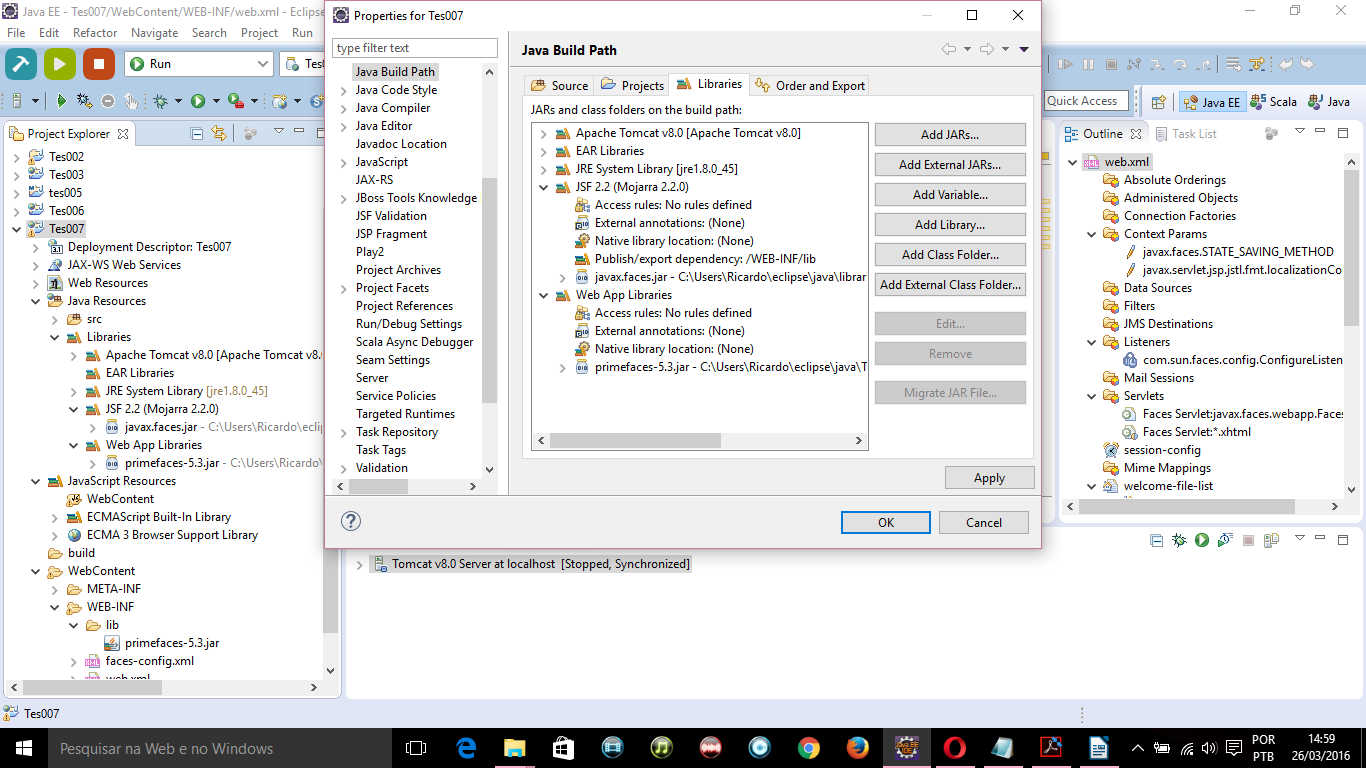Click the orange-red square stop button
This screenshot has height=768, width=1366.
(99, 64)
